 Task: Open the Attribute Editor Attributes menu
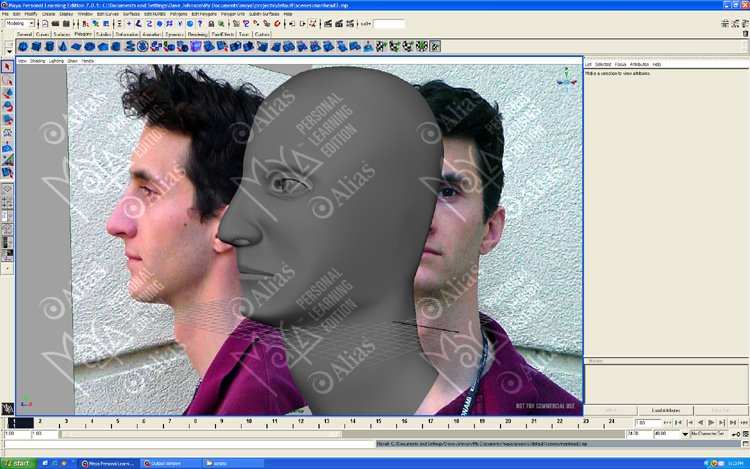click(639, 65)
